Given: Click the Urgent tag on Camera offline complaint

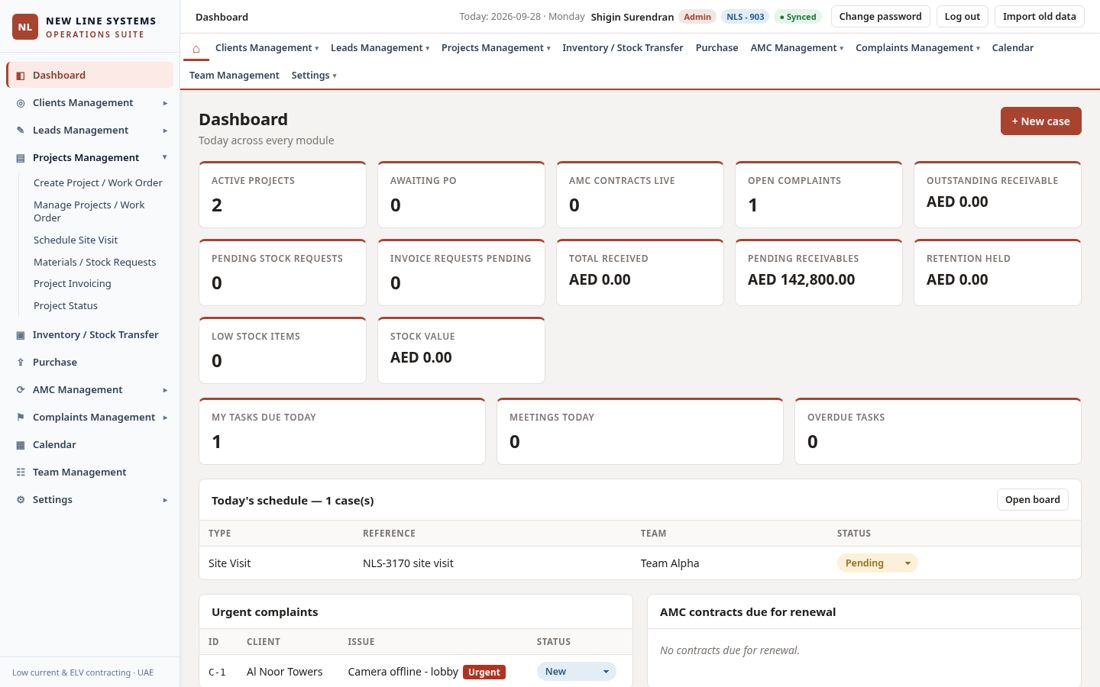Looking at the screenshot, I should pos(484,672).
